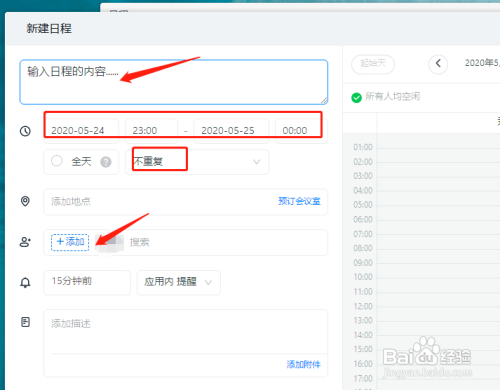The height and width of the screenshot is (390, 500).
Task: Click the 添加描述 description field
Action: coord(186,332)
